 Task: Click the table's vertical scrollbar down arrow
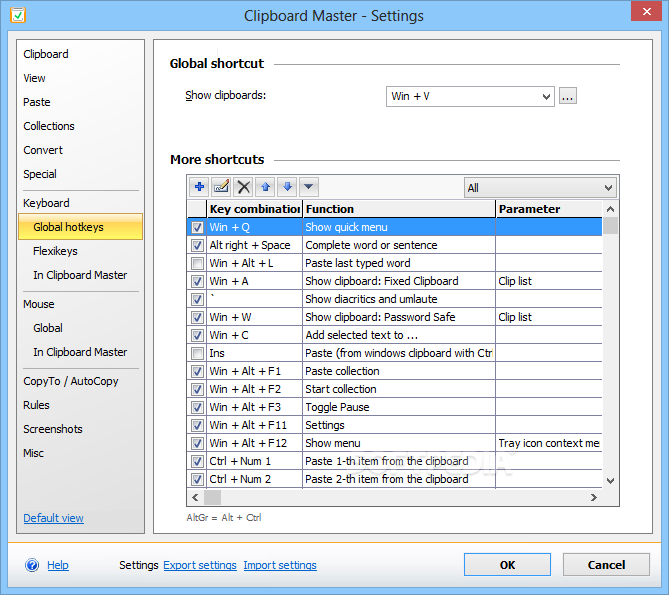coord(611,481)
